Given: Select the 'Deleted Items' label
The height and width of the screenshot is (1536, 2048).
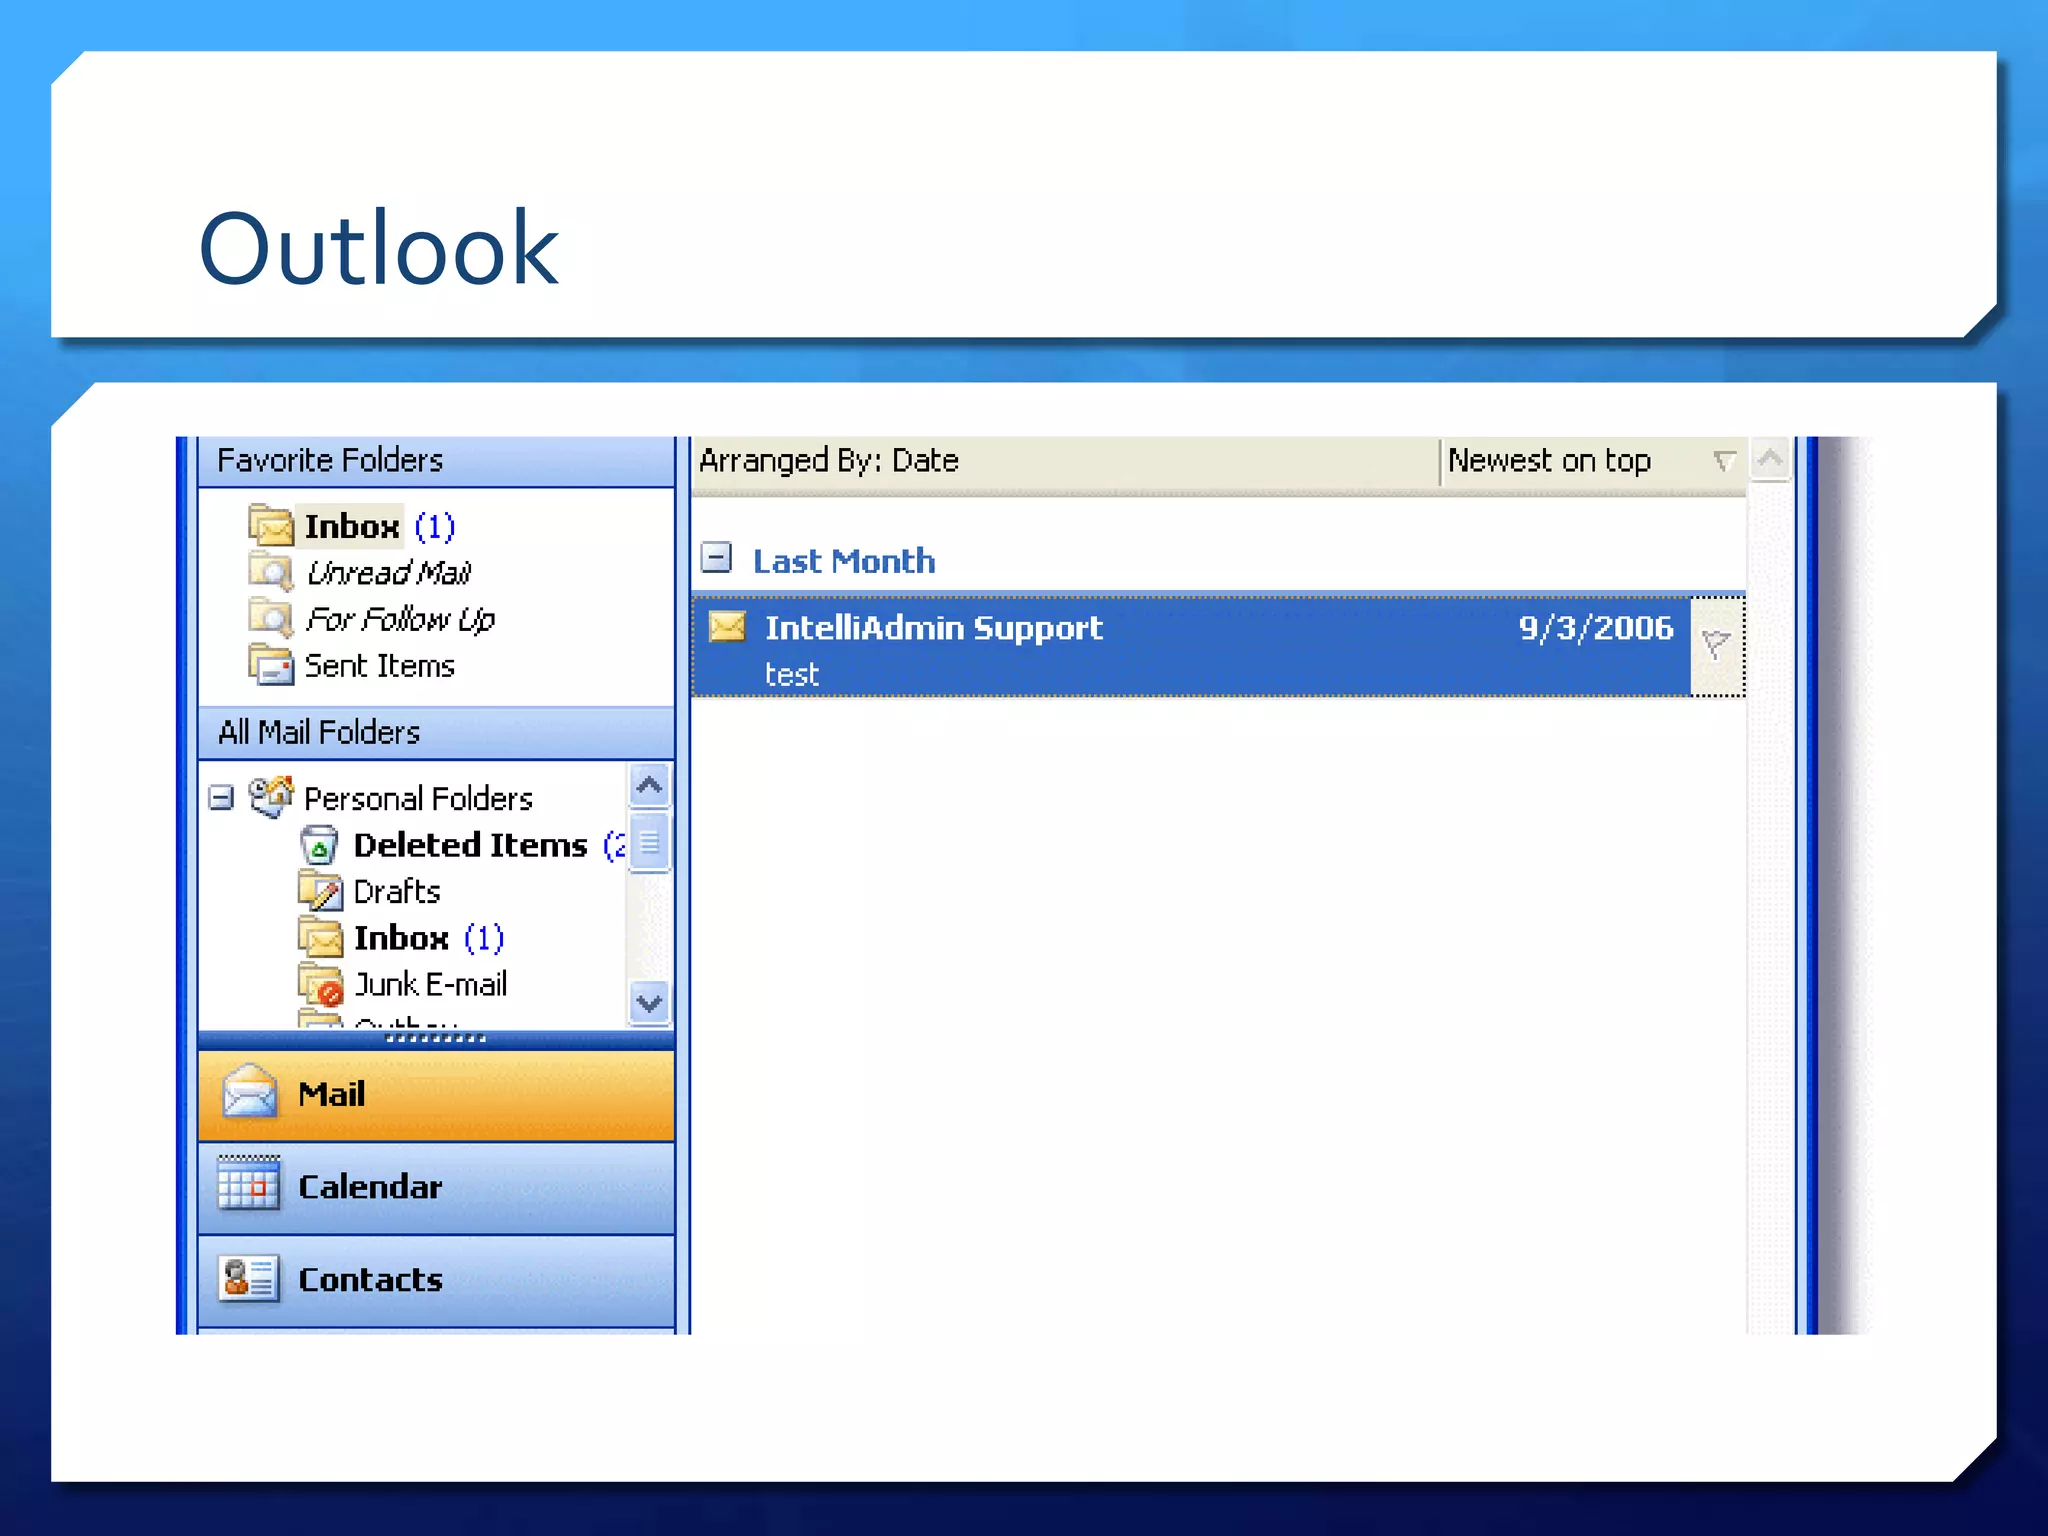Looking at the screenshot, I should pos(470,846).
